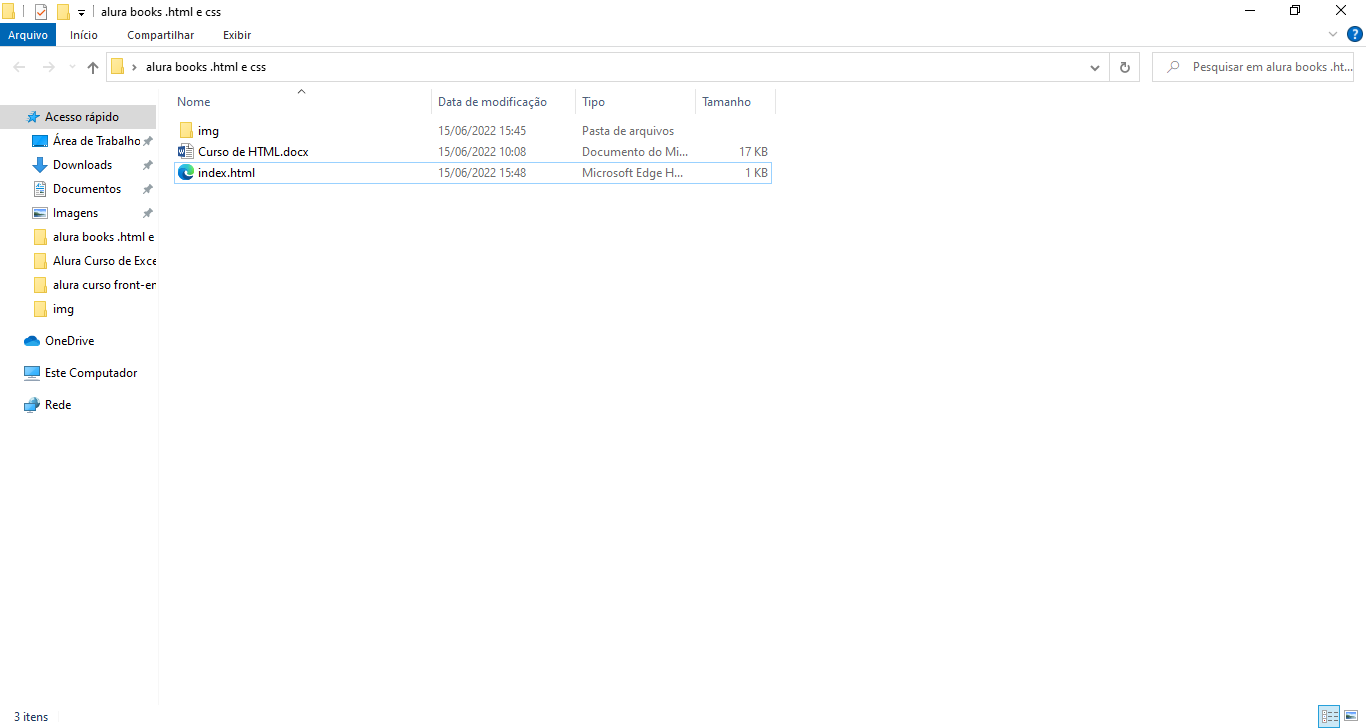The image size is (1366, 728).
Task: Click the Properties quick-access icon in the title bar
Action: (41, 12)
